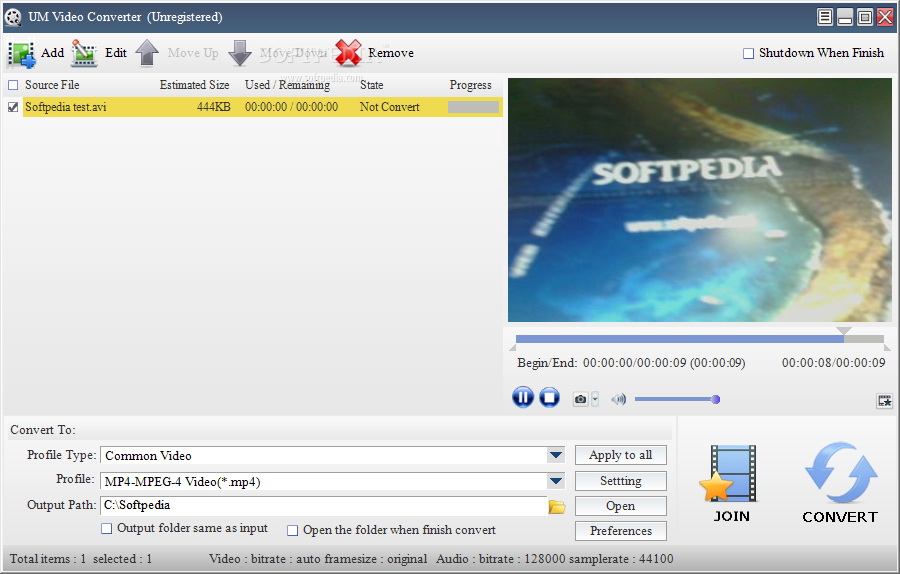Click the Estimated Size column header
The height and width of the screenshot is (574, 900).
pos(195,85)
